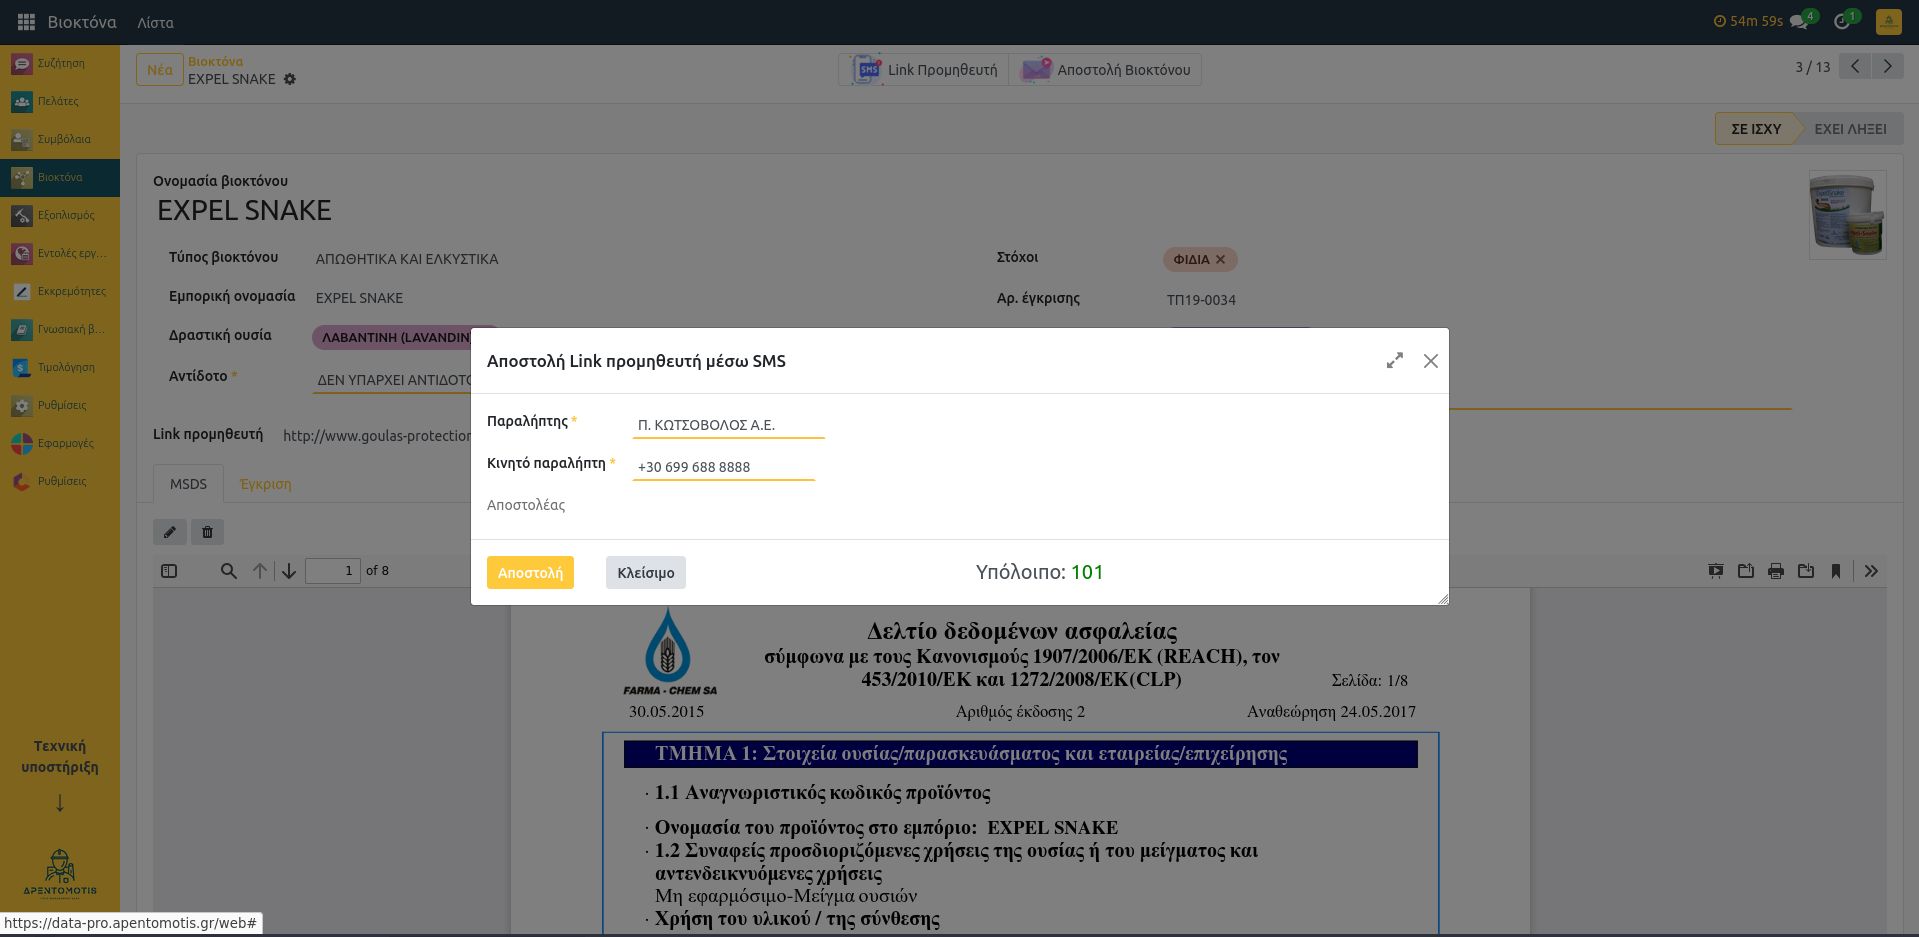Open the PDF find magnifier
Viewport: 1919px width, 937px height.
(x=229, y=571)
